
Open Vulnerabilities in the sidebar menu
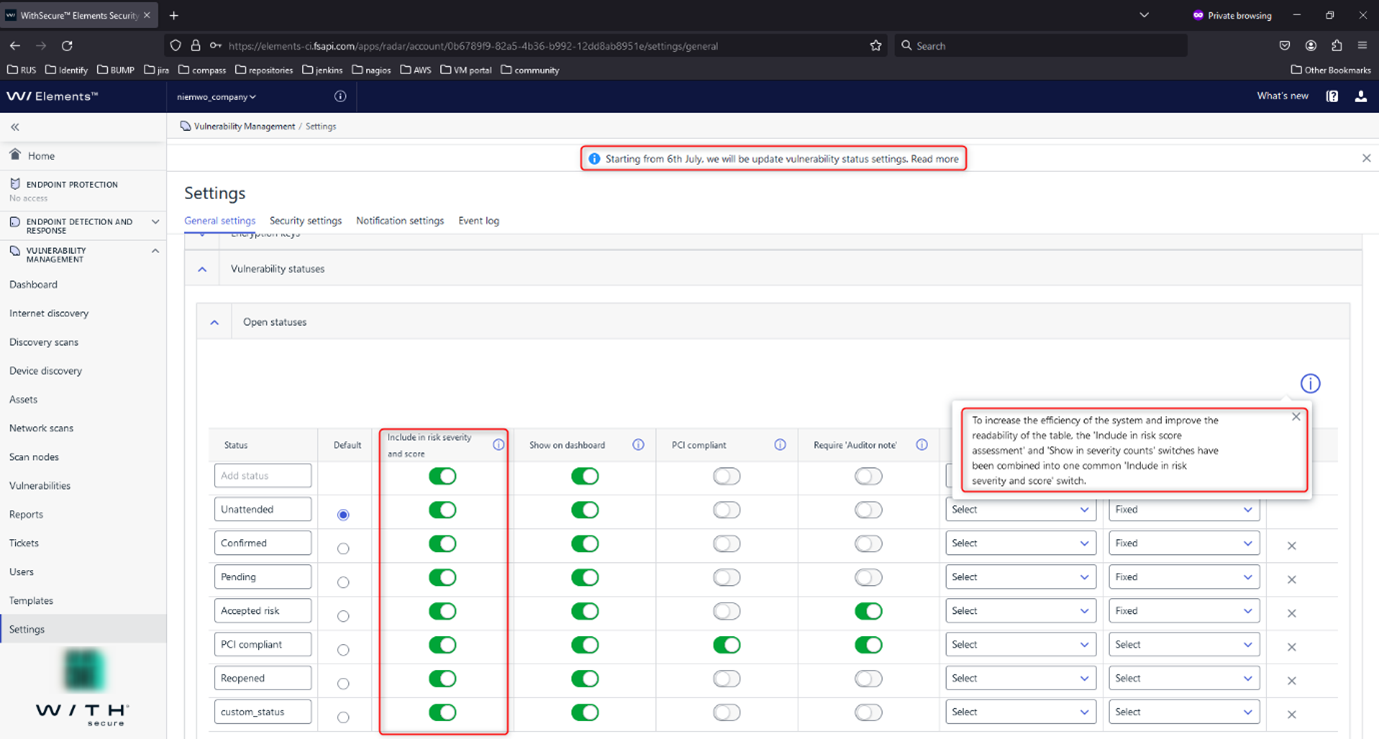40,486
